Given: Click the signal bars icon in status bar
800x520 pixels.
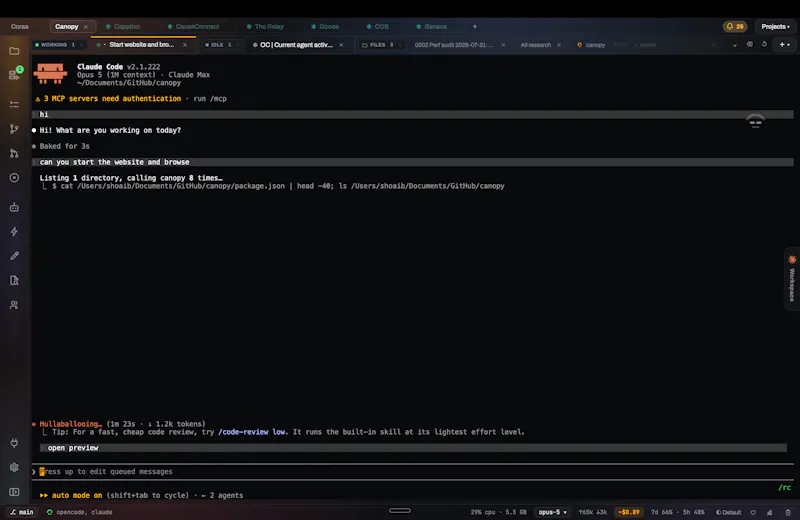Looking at the screenshot, I should tap(769, 512).
